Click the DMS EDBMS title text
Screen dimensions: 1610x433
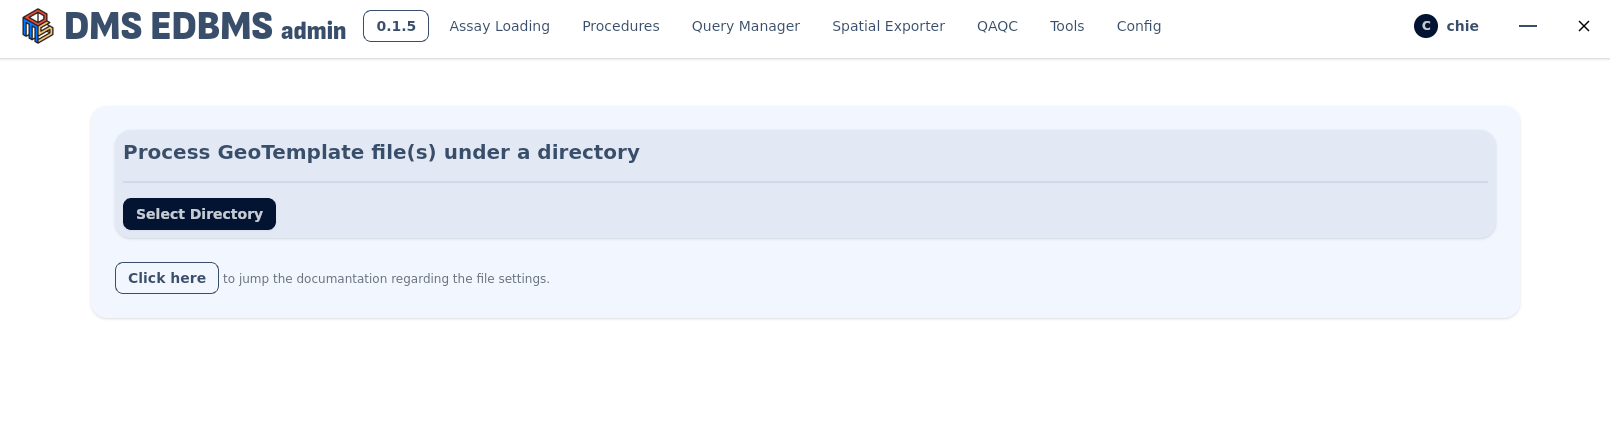point(168,26)
